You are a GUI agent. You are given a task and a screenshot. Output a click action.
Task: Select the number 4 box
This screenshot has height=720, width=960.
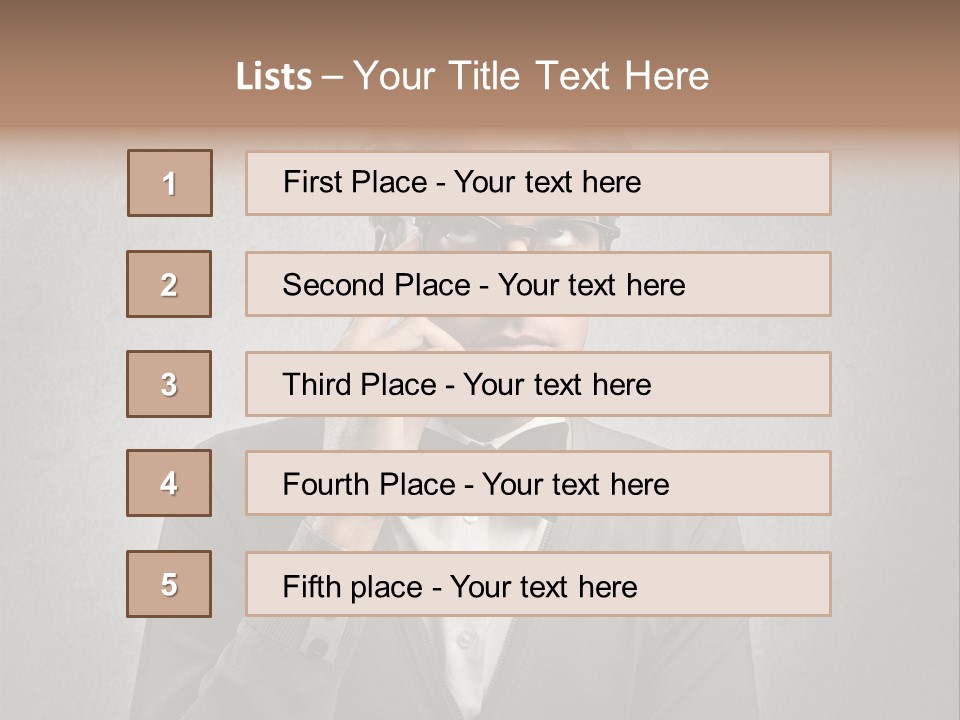tap(169, 484)
